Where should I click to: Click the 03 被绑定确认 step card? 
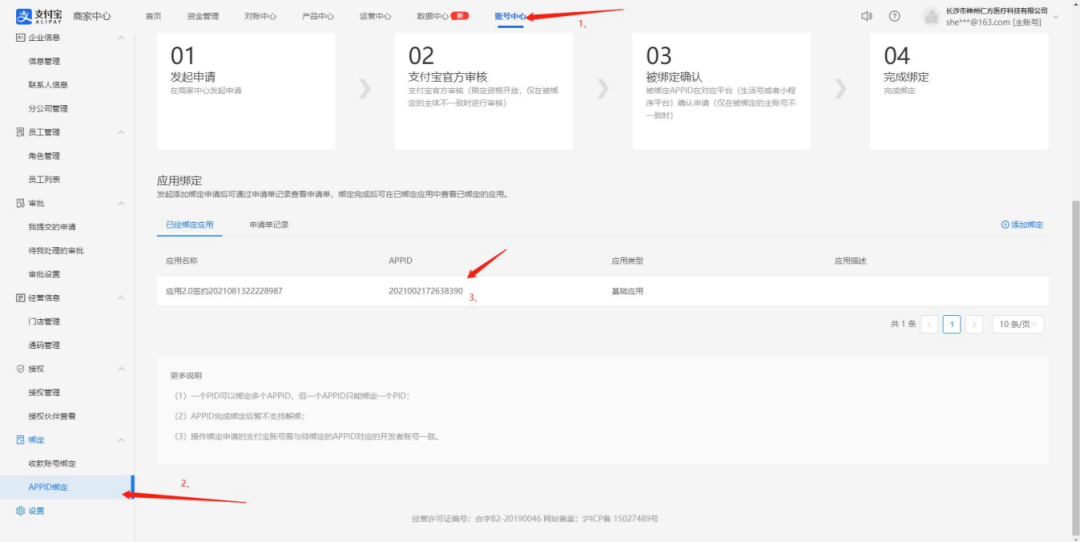(x=721, y=91)
